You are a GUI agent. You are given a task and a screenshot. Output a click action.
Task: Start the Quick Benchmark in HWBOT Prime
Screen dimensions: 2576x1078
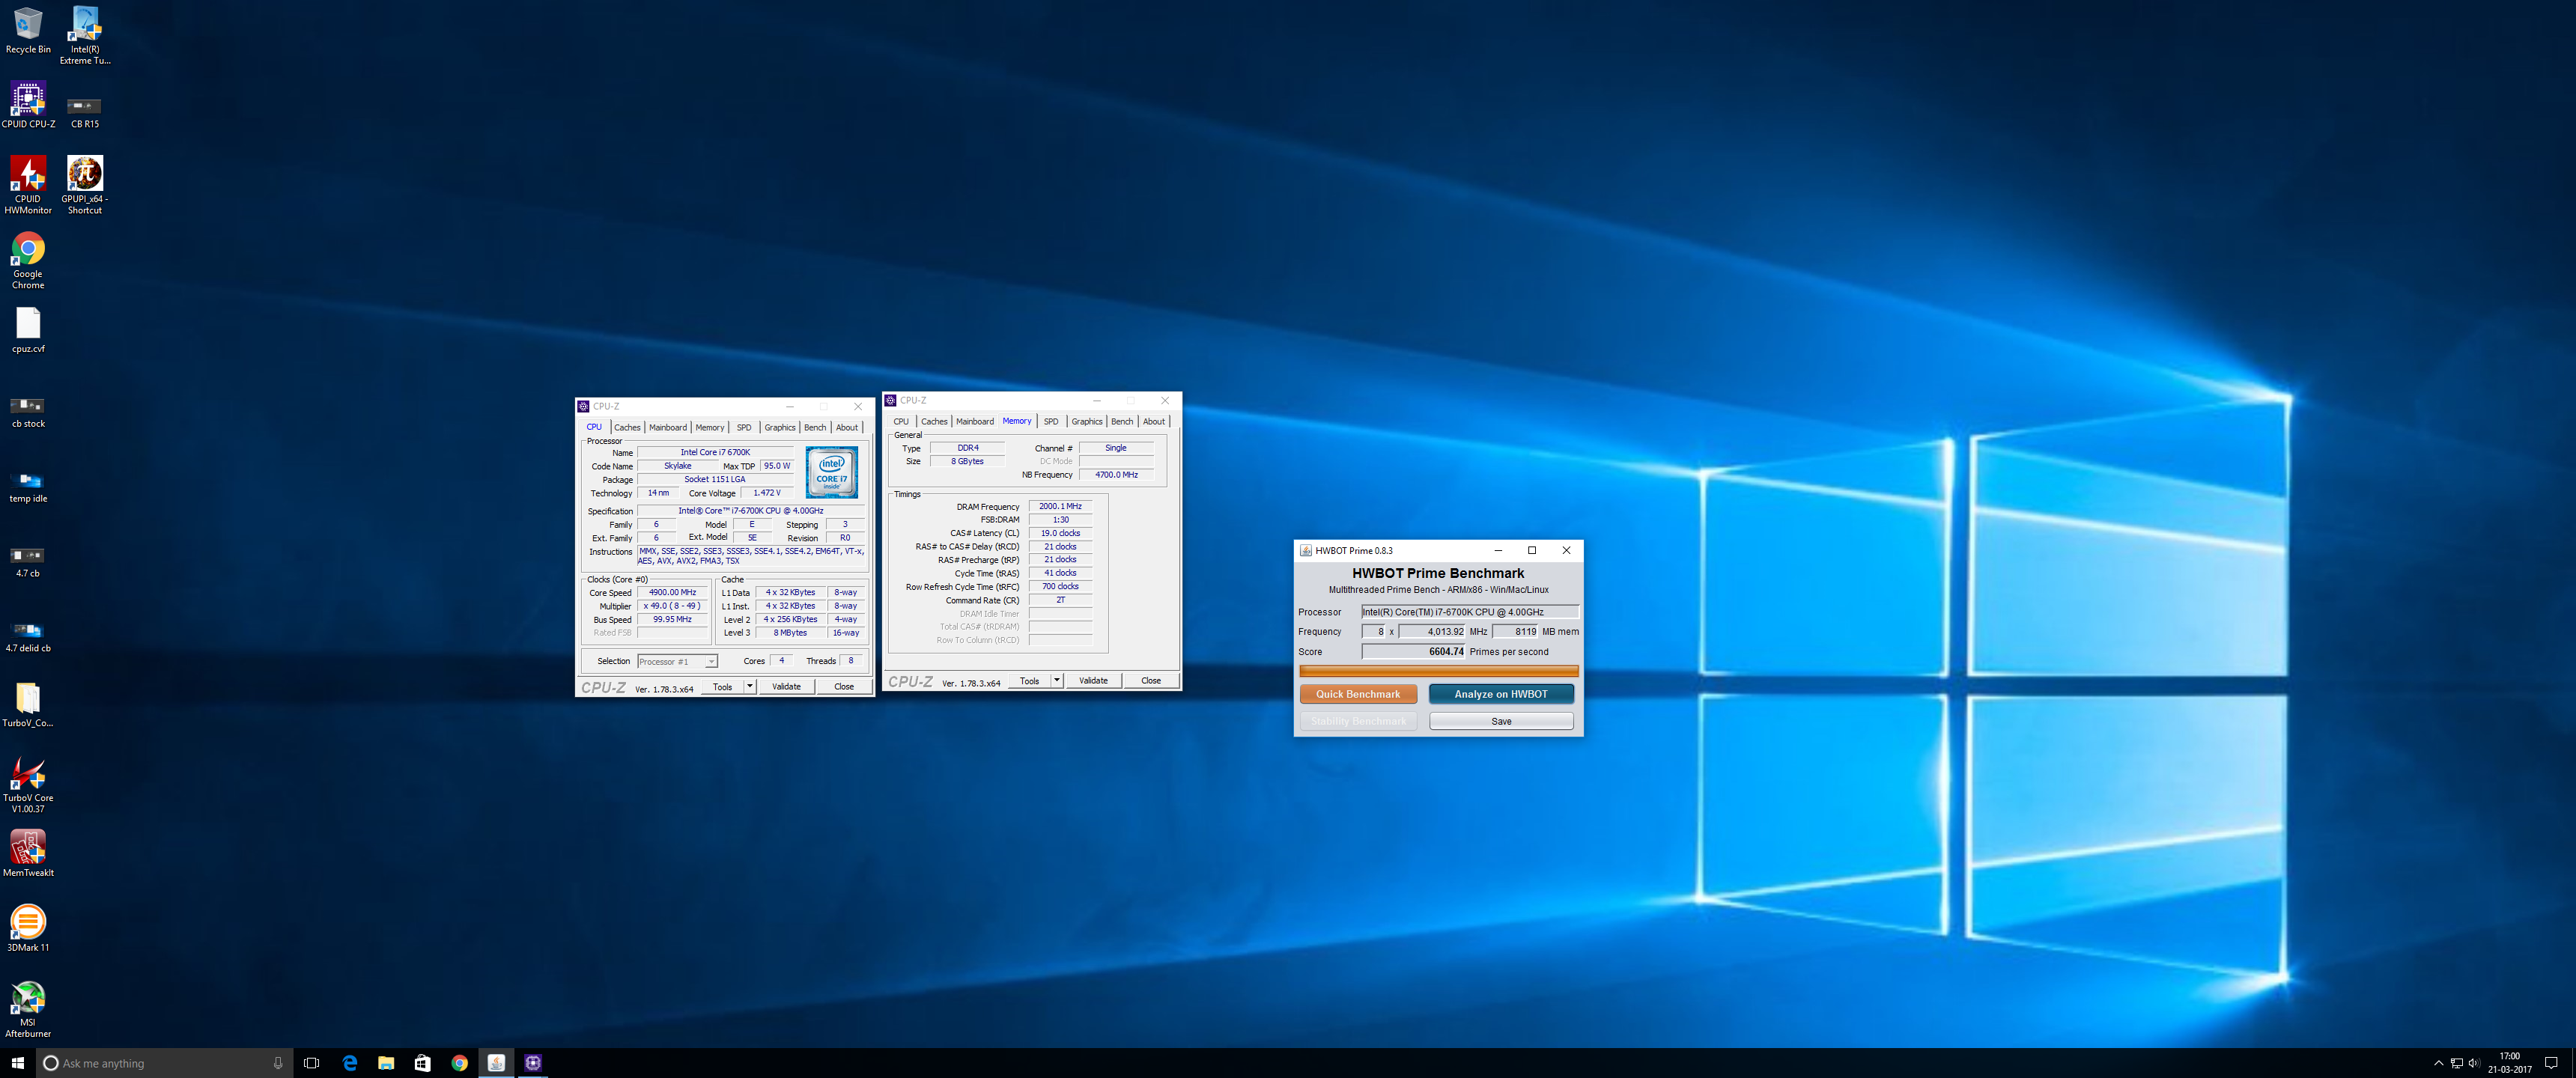coord(1358,694)
